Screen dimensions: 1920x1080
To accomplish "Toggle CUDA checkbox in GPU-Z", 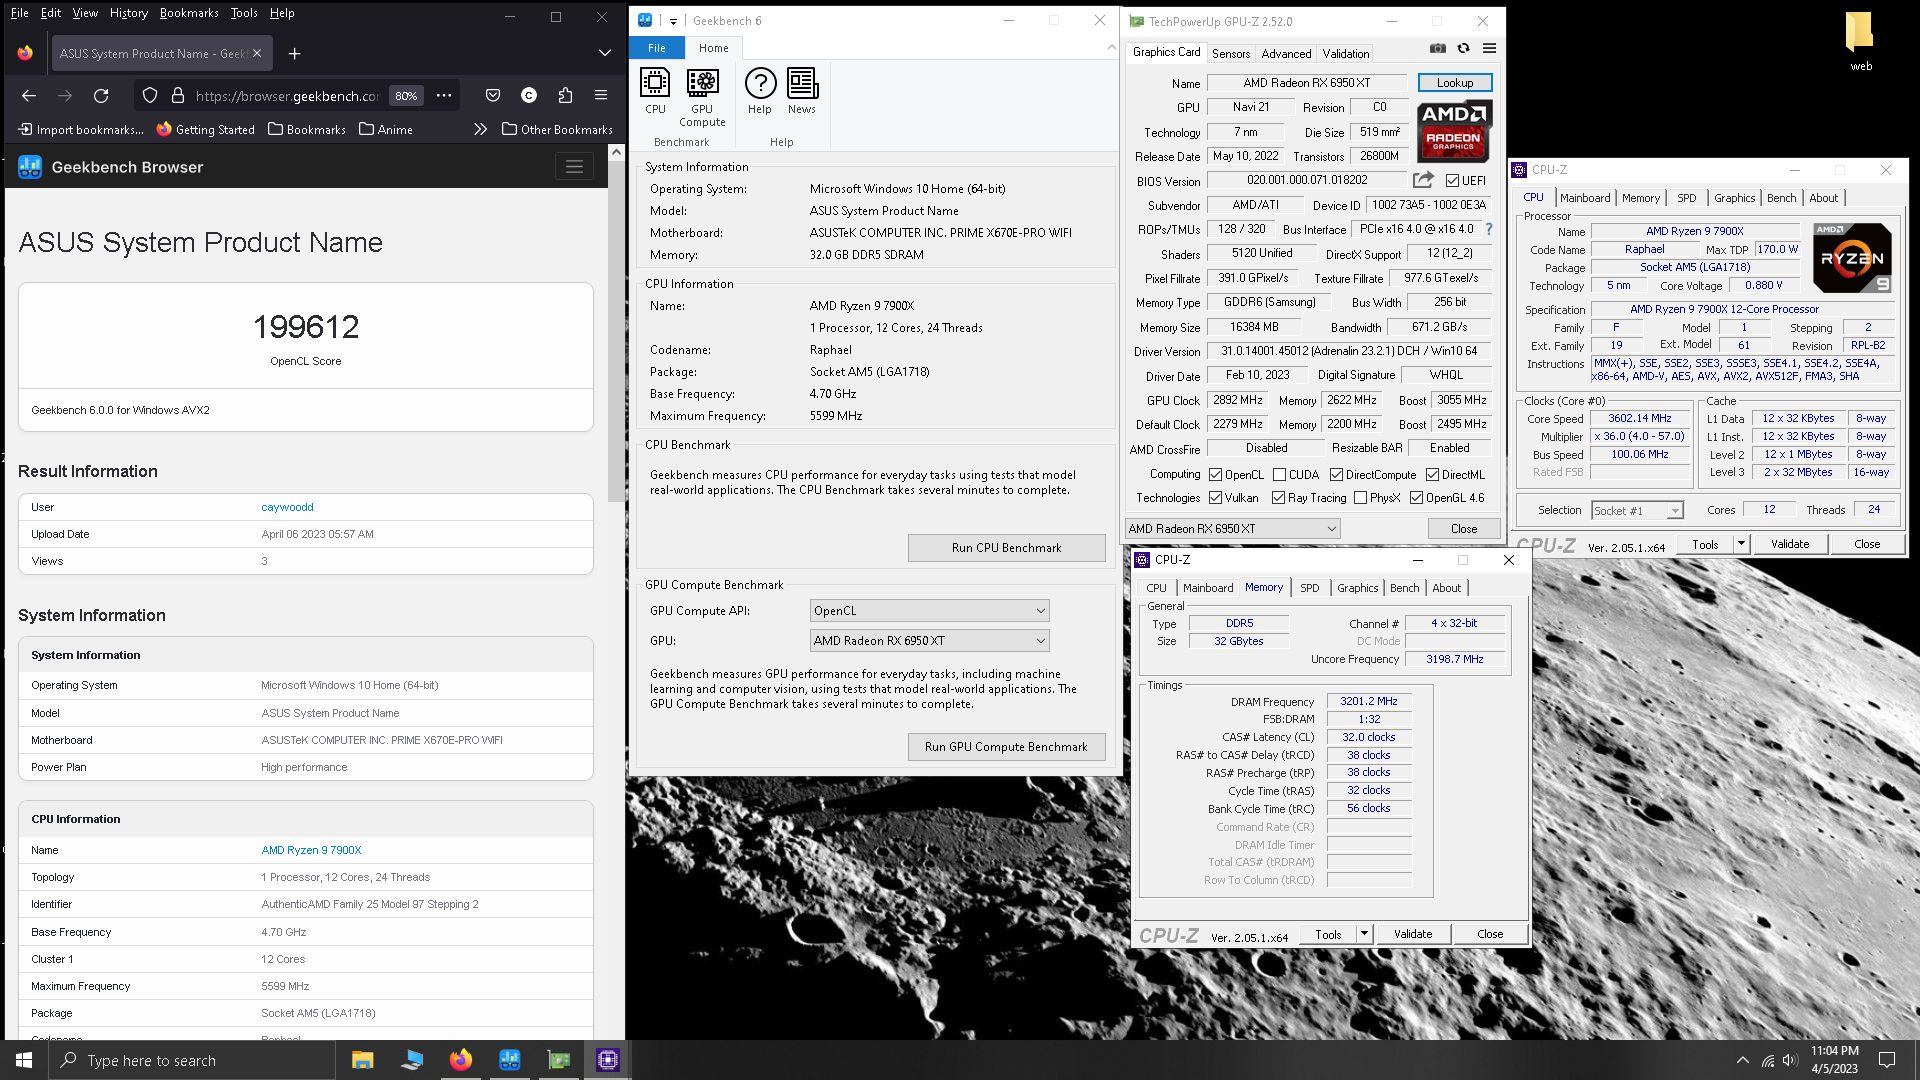I will (x=1279, y=475).
